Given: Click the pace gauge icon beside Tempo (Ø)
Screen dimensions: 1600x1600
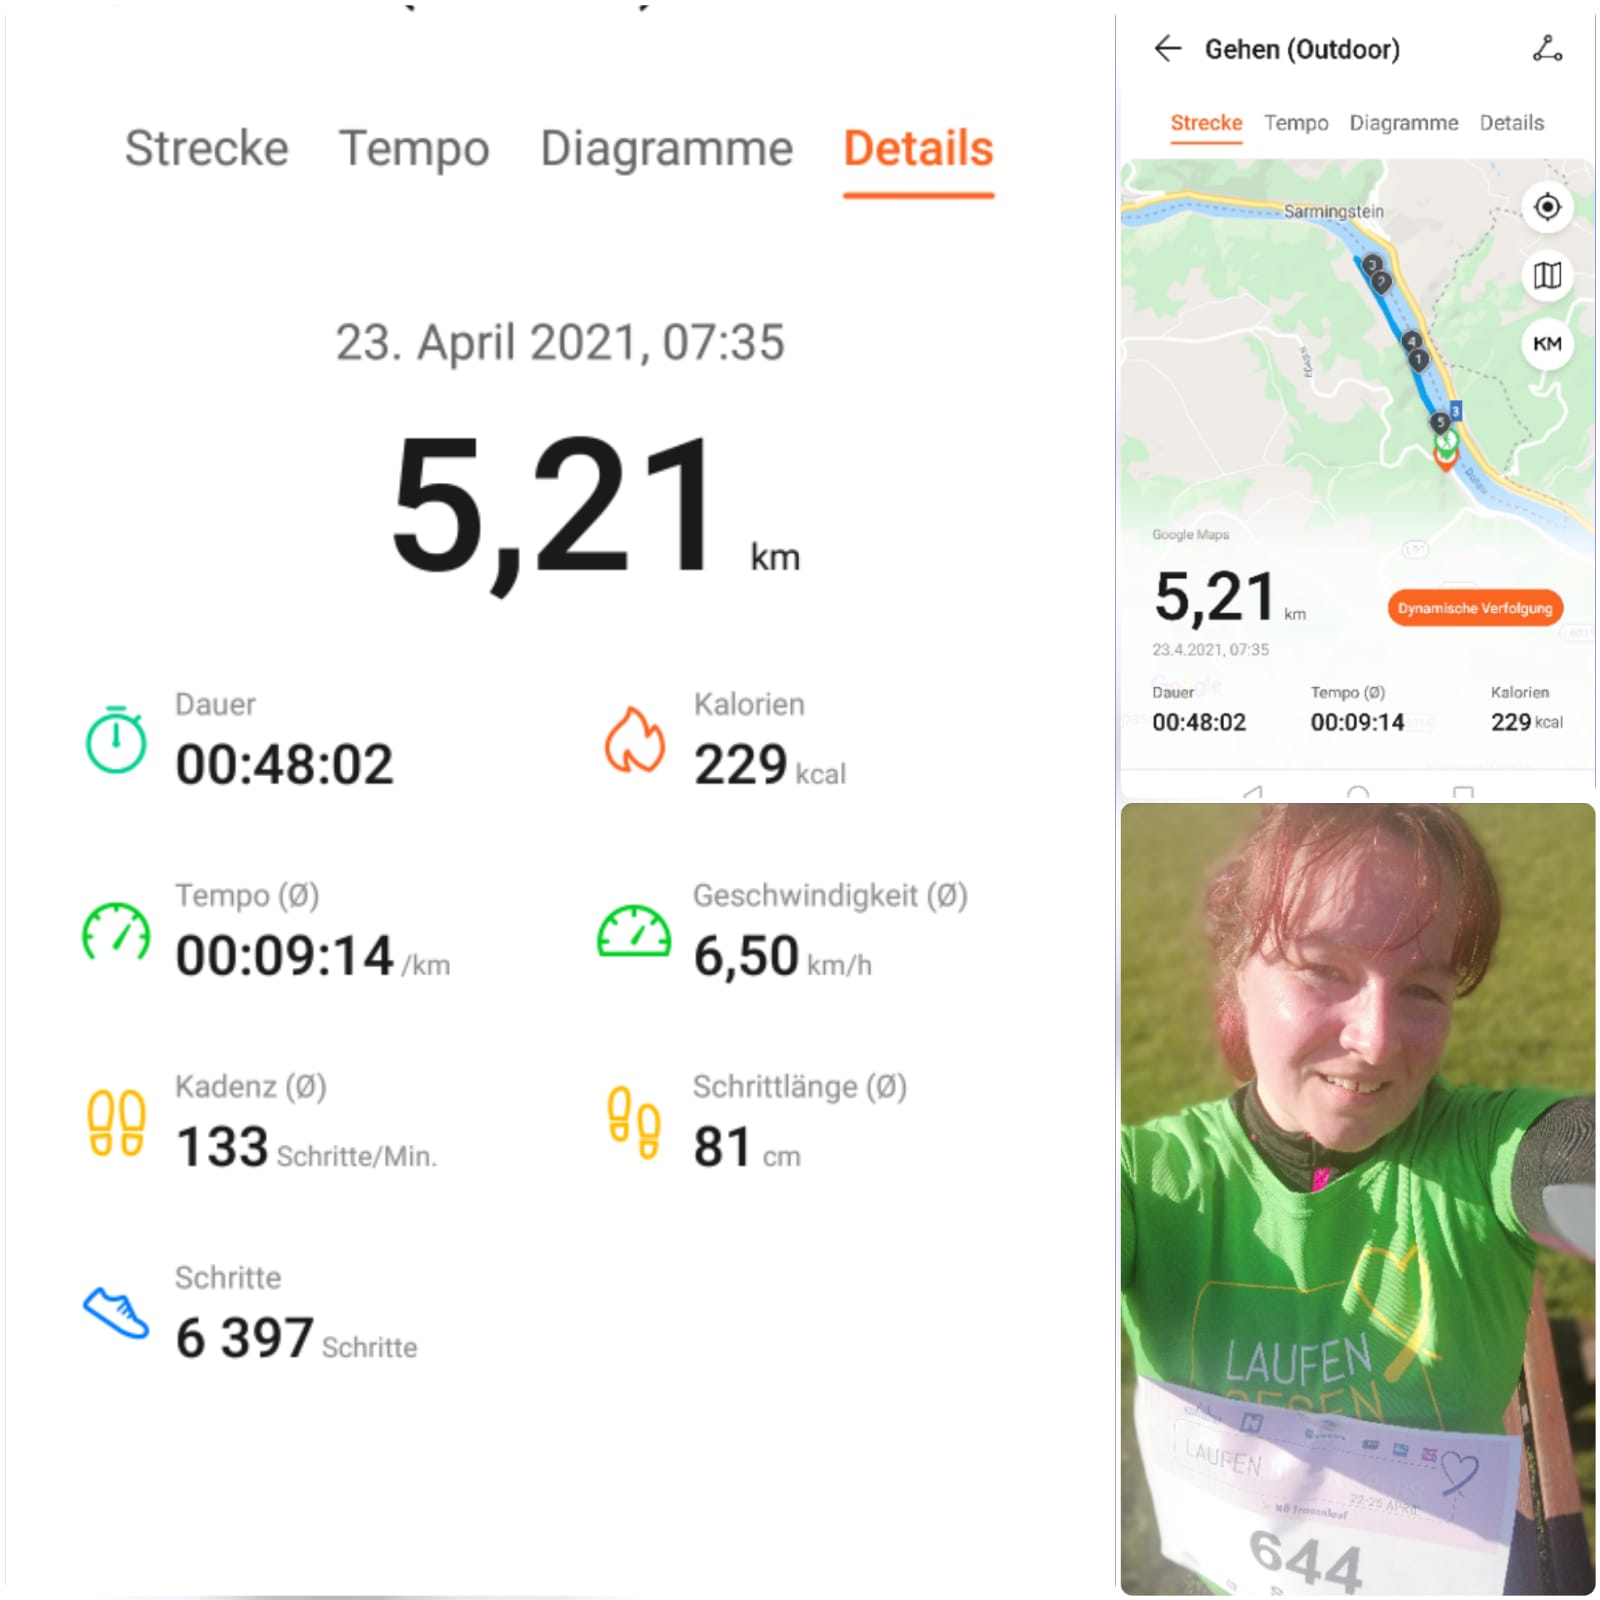Looking at the screenshot, I should click(x=116, y=932).
